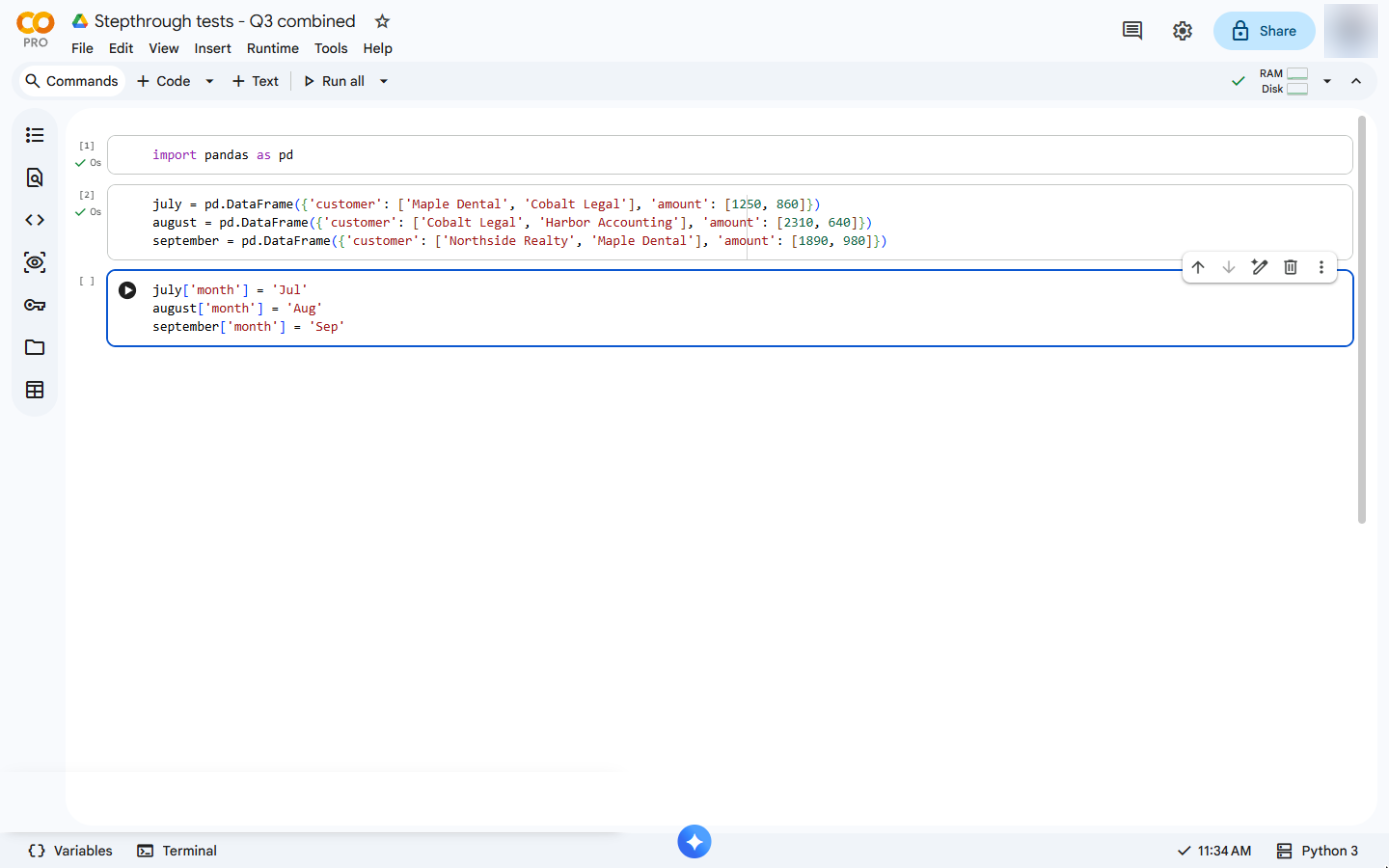Open AI code edit wand icon

[x=1260, y=267]
